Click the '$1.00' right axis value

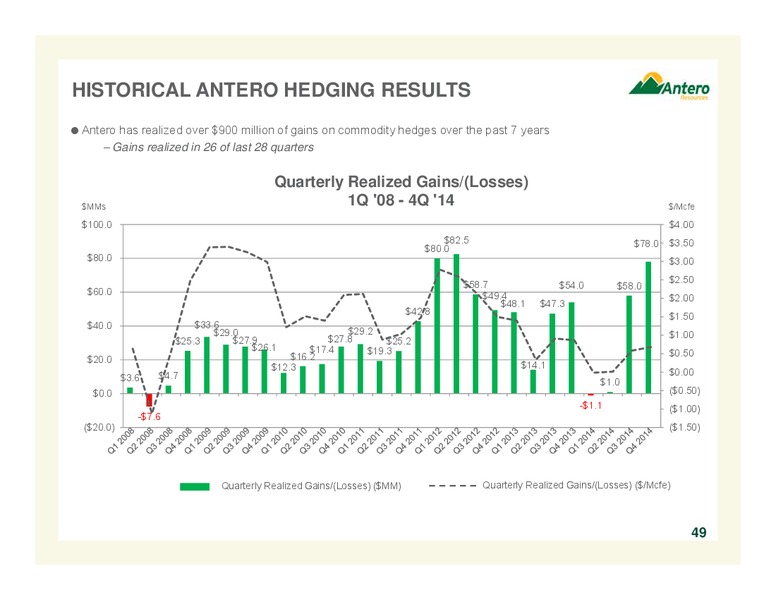[681, 335]
